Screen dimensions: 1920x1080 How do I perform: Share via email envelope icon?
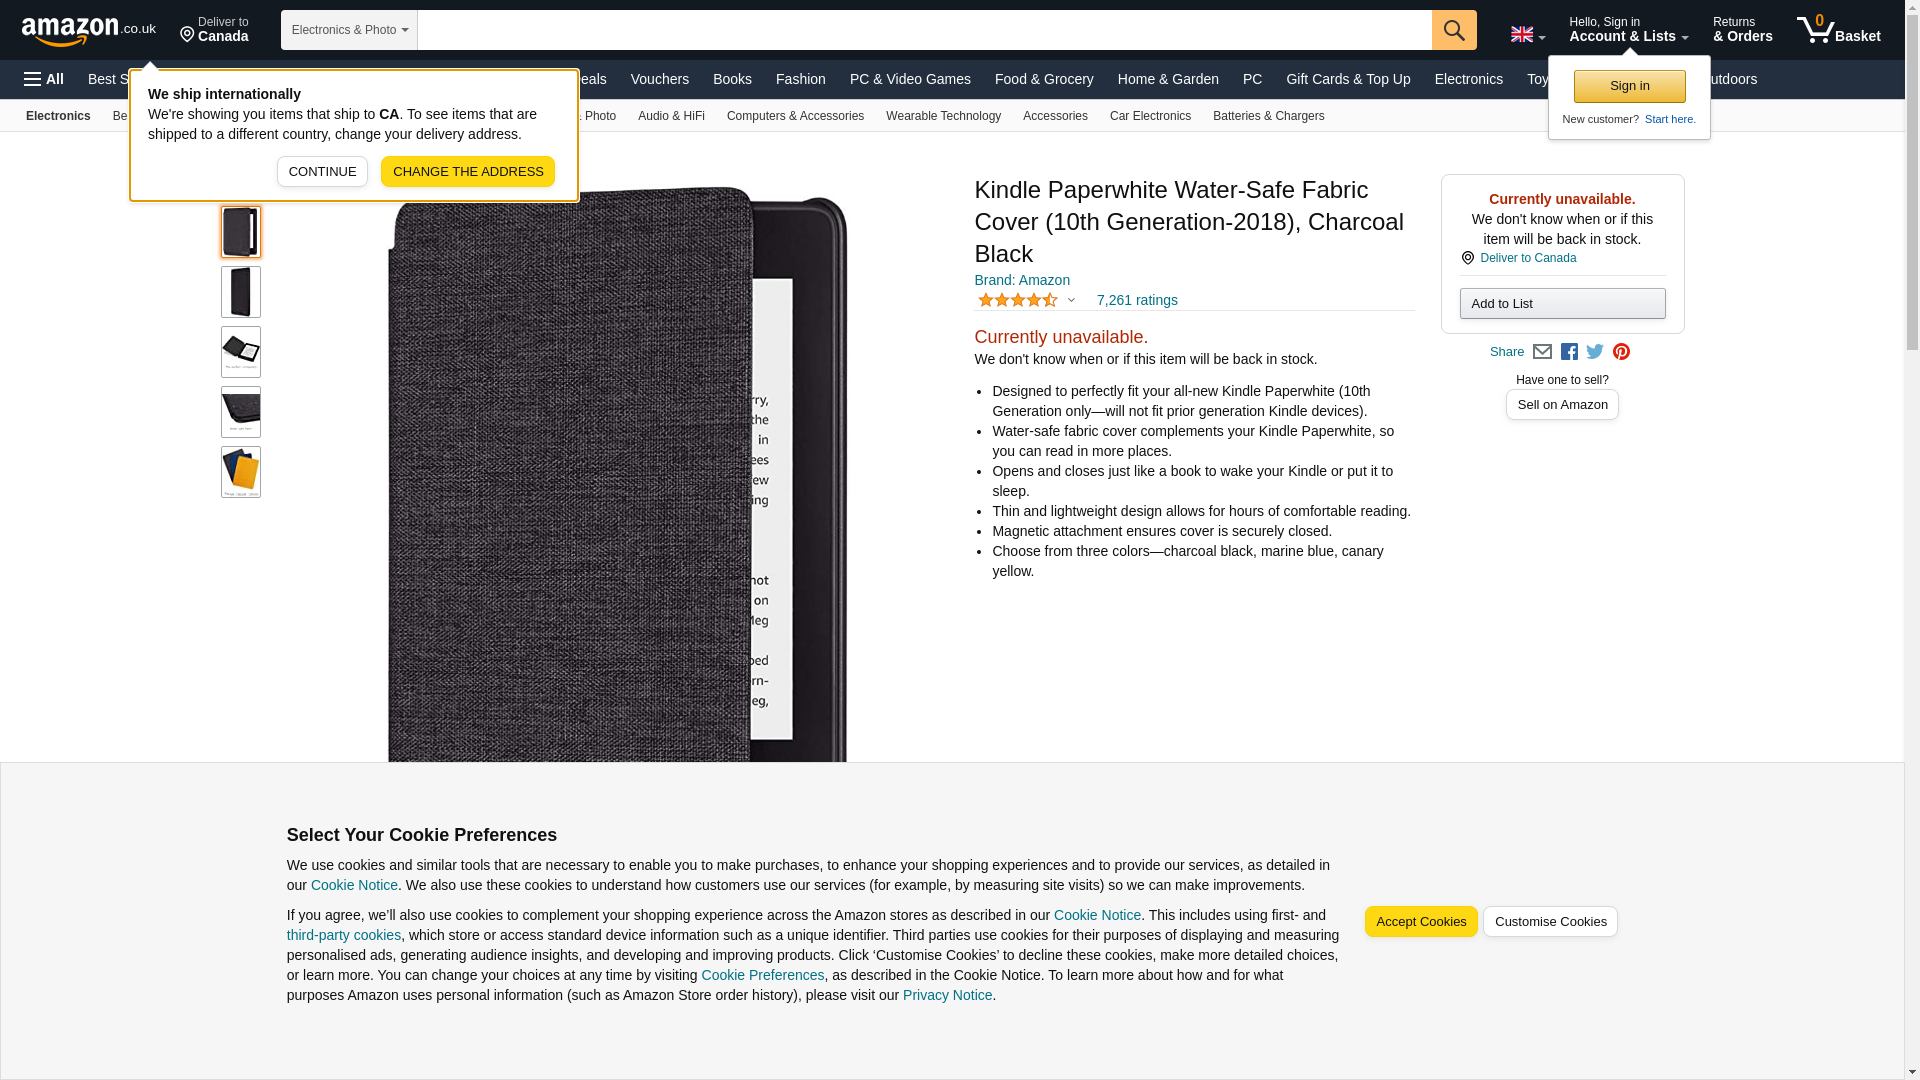click(1542, 352)
